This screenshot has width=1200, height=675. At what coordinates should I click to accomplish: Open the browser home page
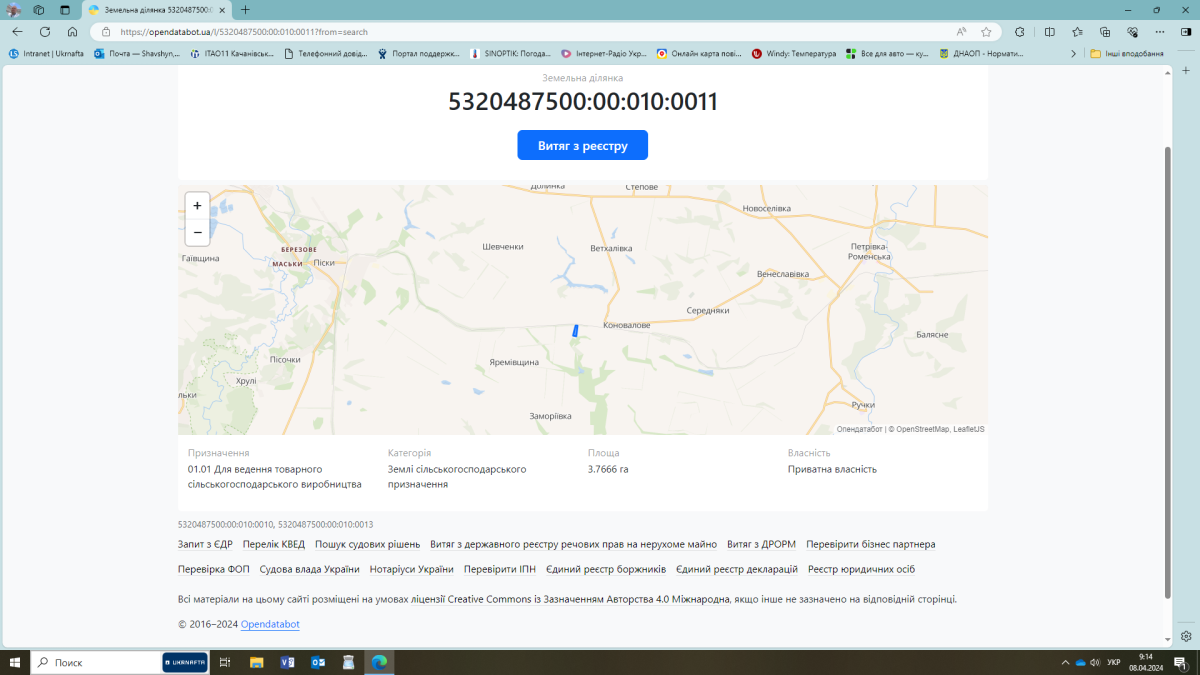coord(72,32)
